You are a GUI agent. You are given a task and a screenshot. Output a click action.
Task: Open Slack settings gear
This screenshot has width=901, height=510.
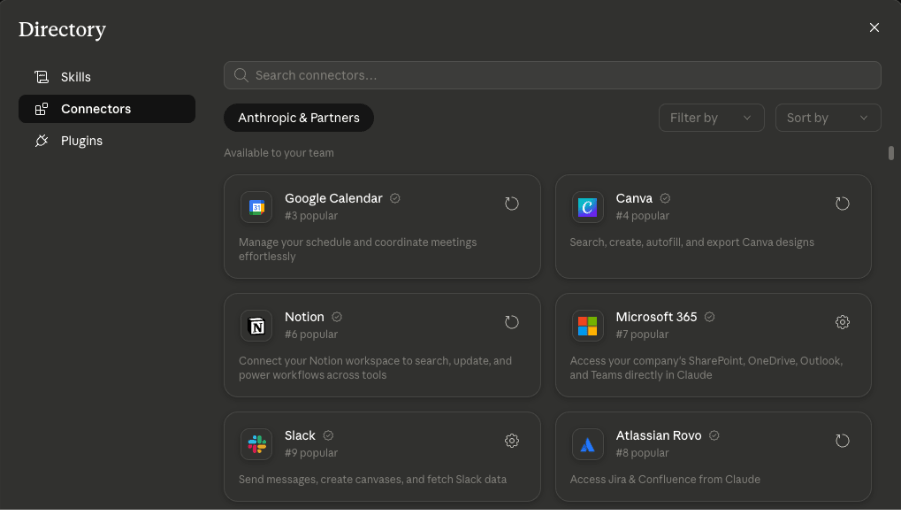pos(511,441)
